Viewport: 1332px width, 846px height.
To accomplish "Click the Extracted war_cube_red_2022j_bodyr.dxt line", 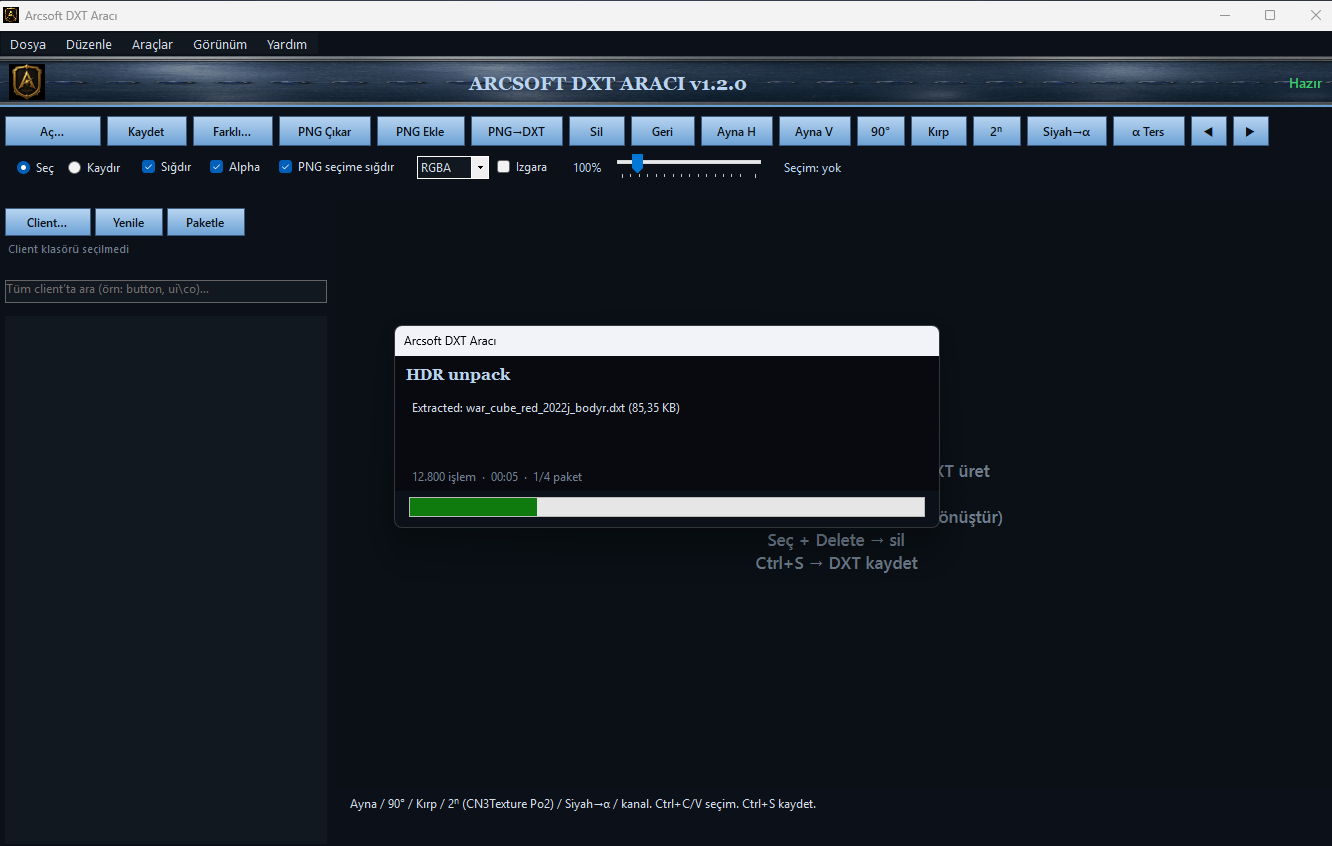I will pos(546,408).
